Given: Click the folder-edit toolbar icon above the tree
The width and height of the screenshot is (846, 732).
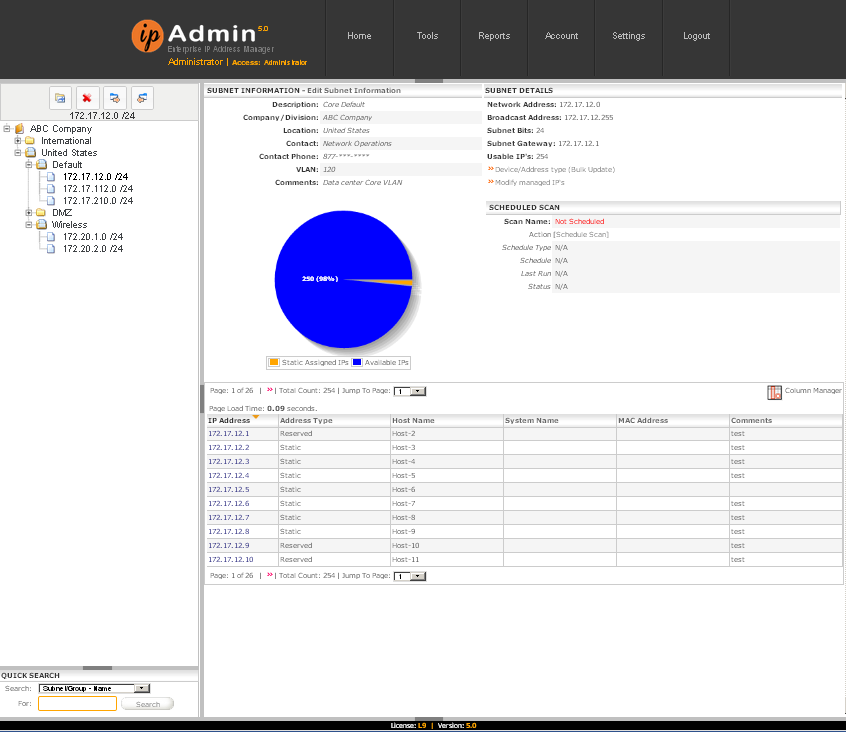Looking at the screenshot, I should 60,98.
